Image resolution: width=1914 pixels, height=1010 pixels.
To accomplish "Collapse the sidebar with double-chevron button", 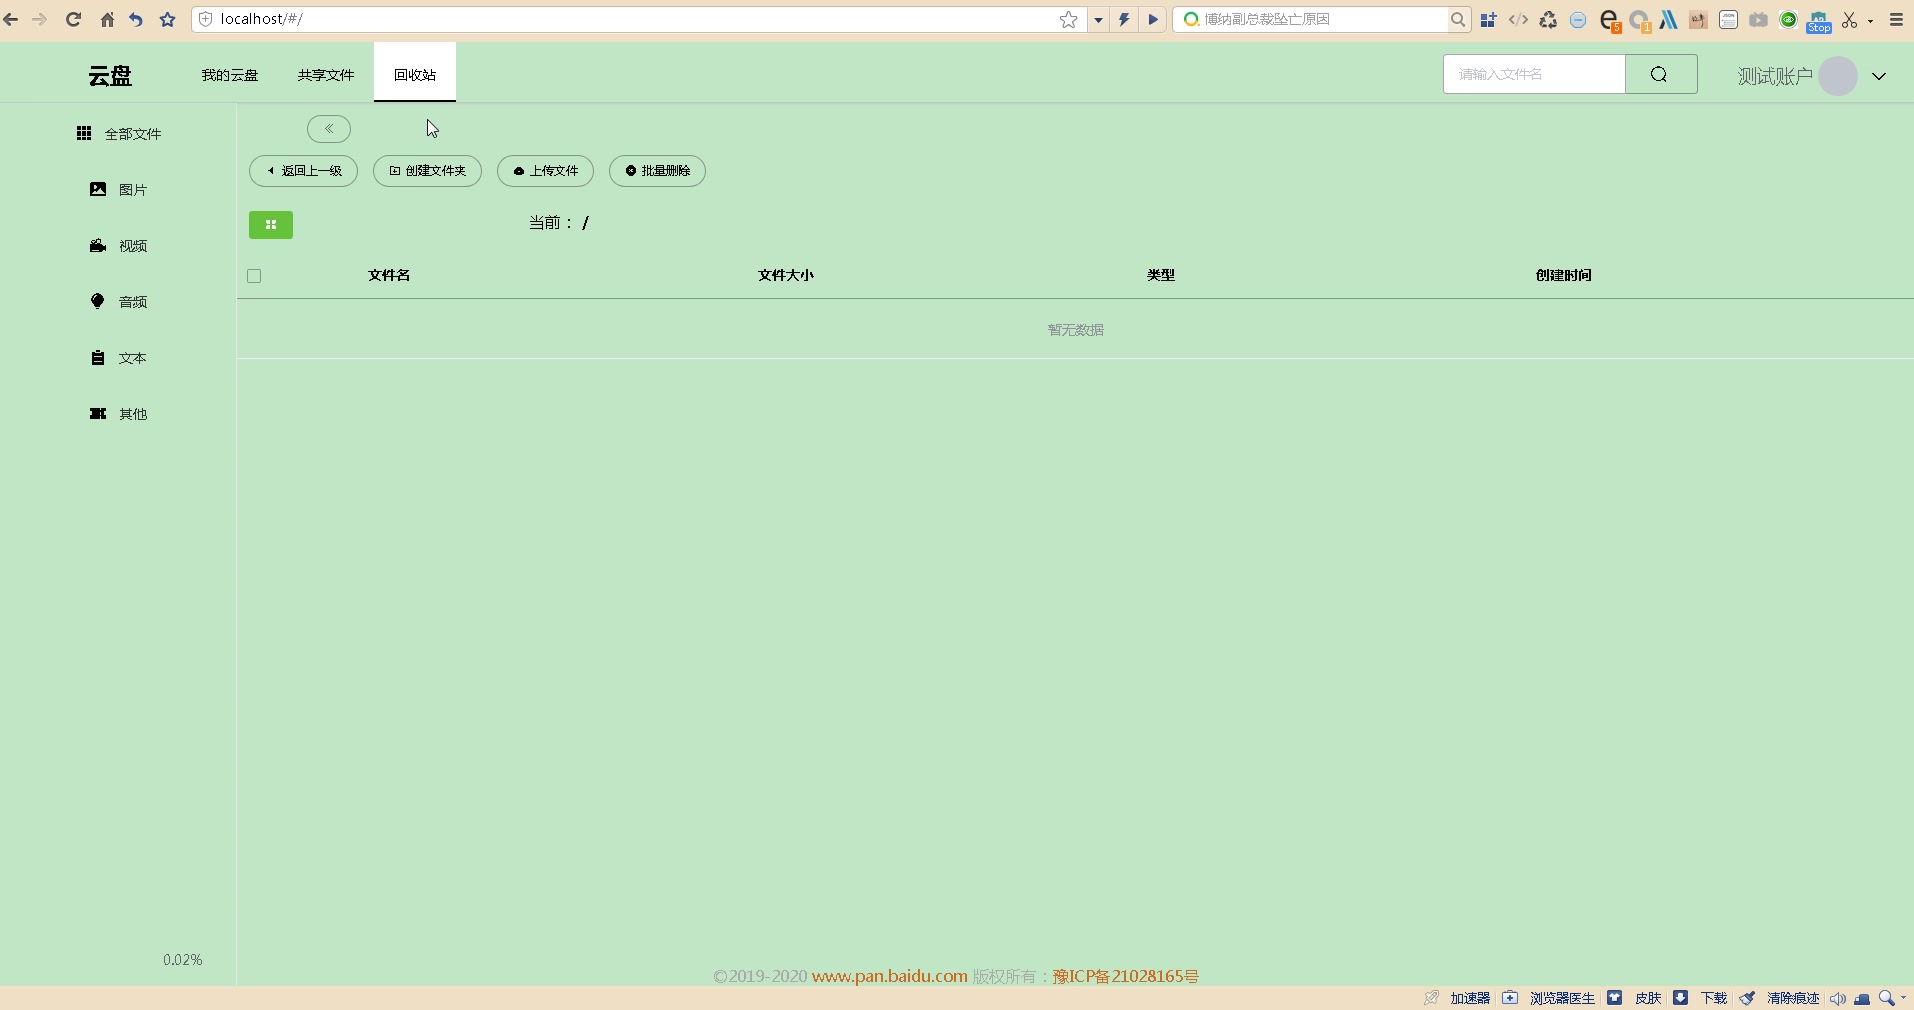I will point(329,129).
